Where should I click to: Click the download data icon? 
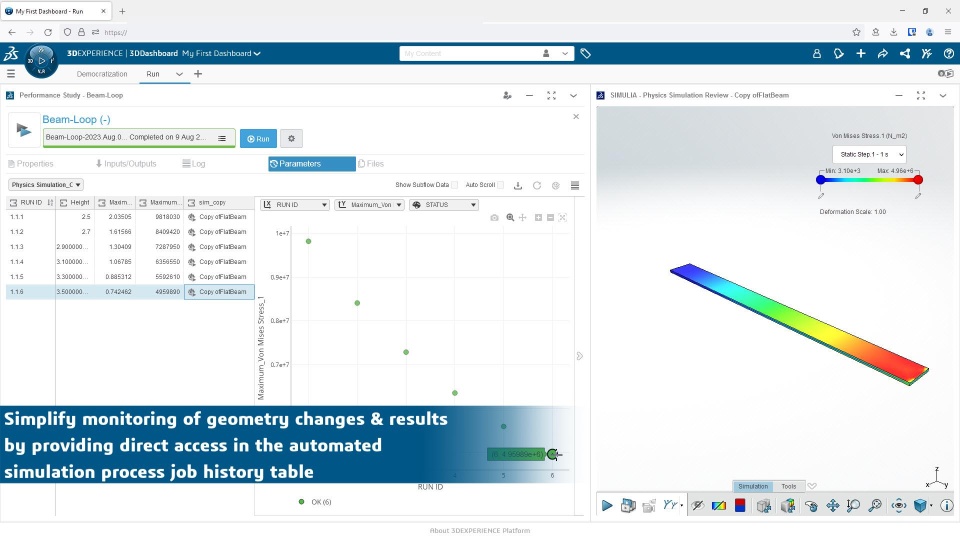tap(518, 186)
